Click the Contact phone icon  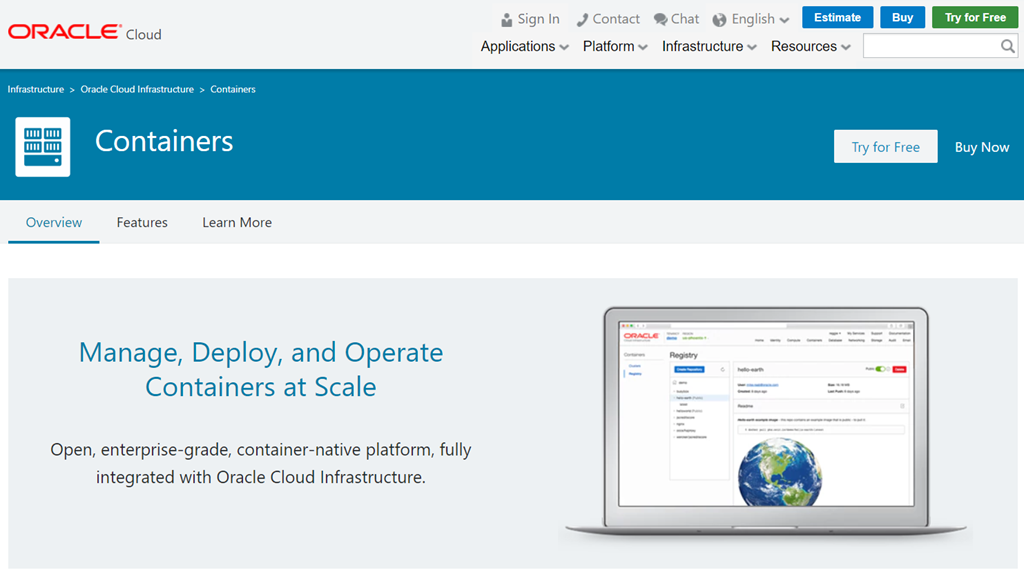coord(582,20)
